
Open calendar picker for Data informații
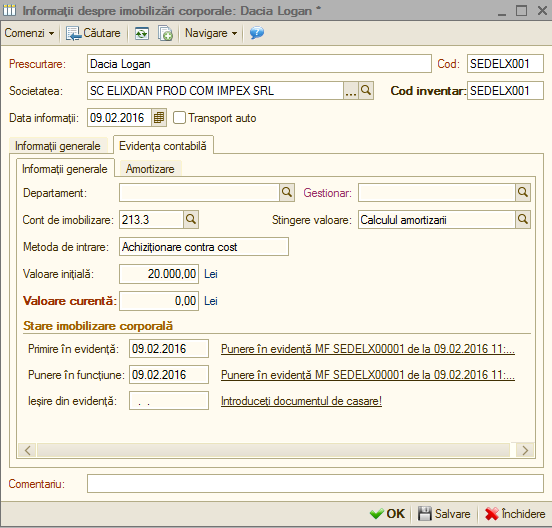159,118
